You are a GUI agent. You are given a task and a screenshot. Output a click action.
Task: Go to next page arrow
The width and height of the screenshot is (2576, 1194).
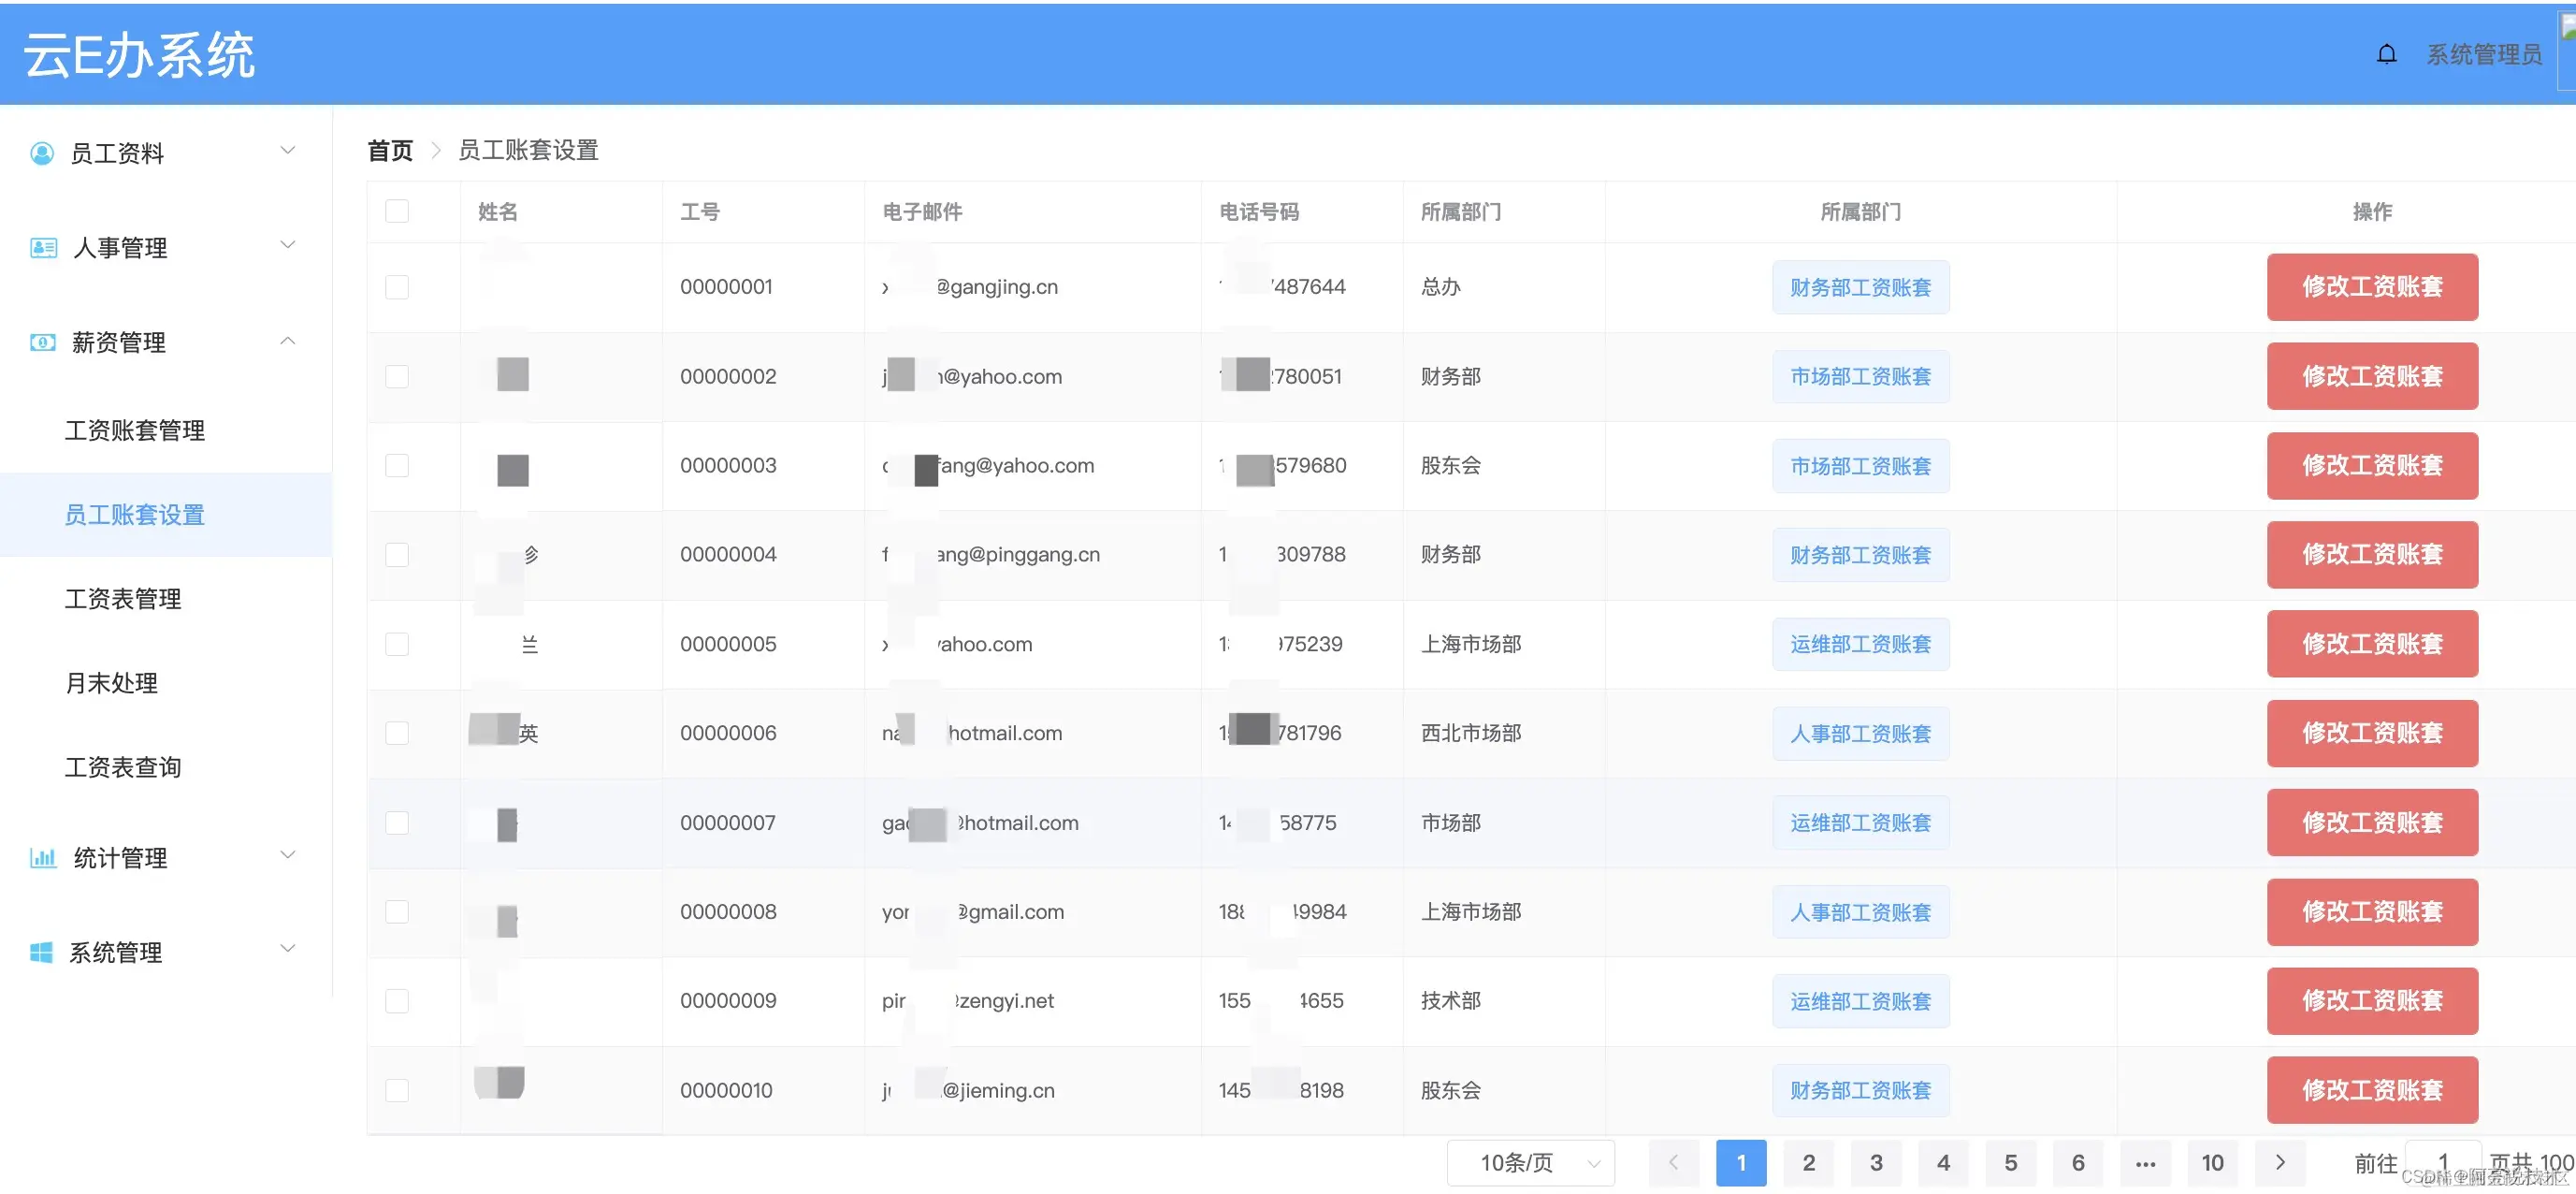[x=2279, y=1162]
